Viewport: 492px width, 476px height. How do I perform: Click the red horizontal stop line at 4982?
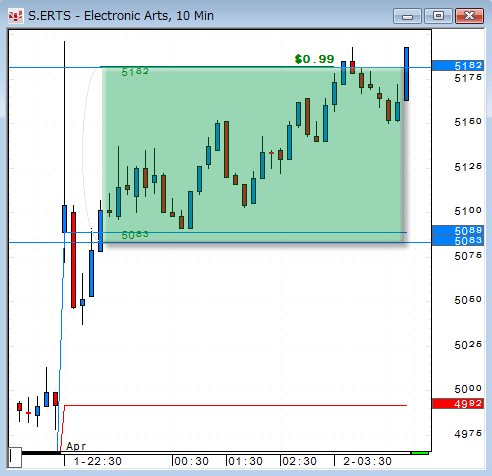235,405
